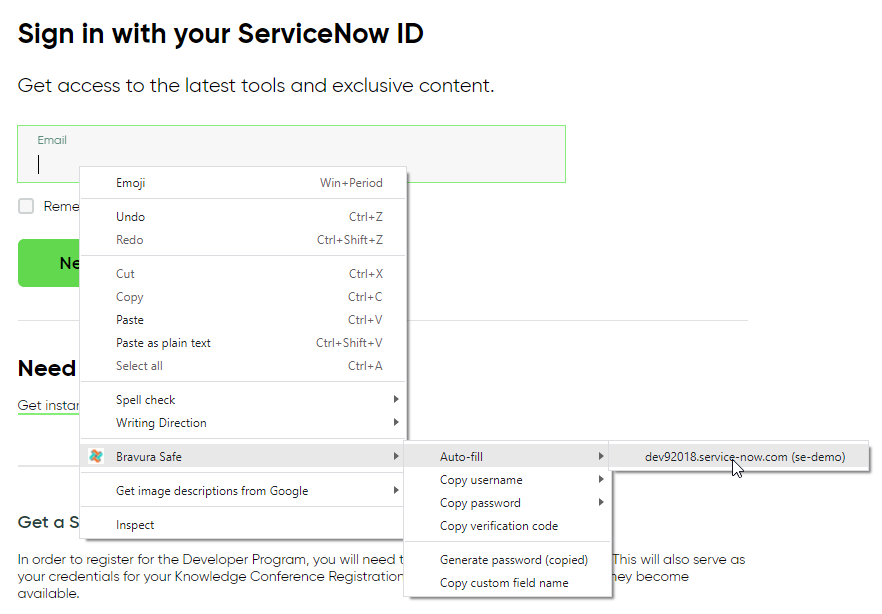The height and width of the screenshot is (614, 882).
Task: Select Paste as plain text option
Action: [163, 343]
